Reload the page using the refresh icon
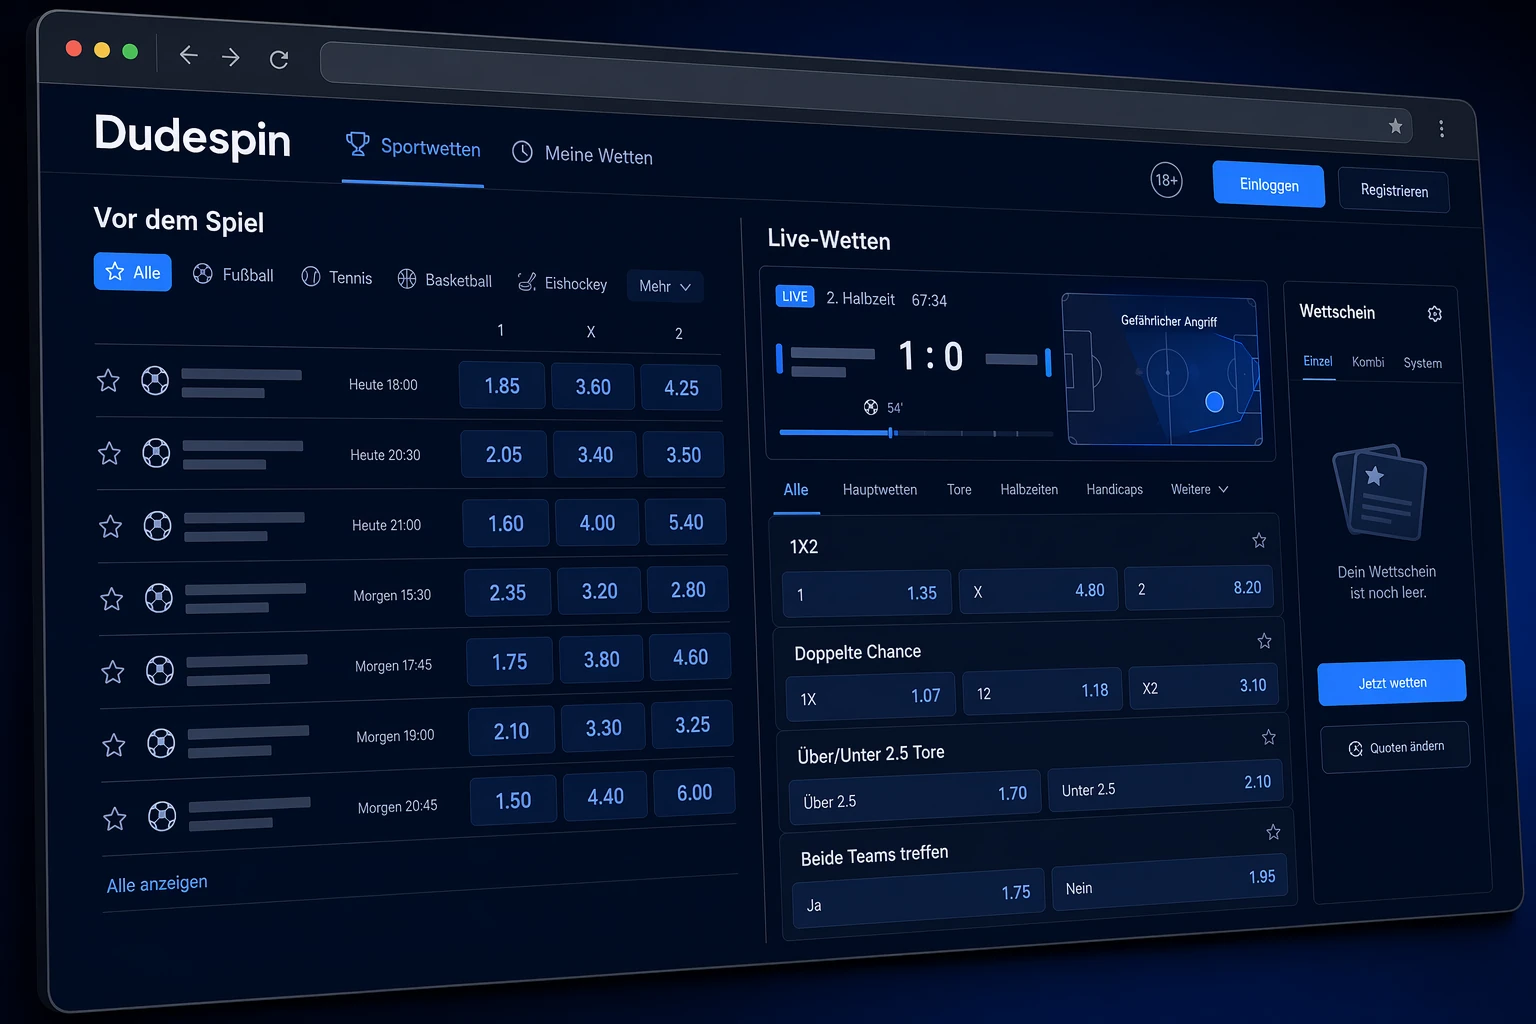Screen dimensions: 1536x1024 pos(279,60)
